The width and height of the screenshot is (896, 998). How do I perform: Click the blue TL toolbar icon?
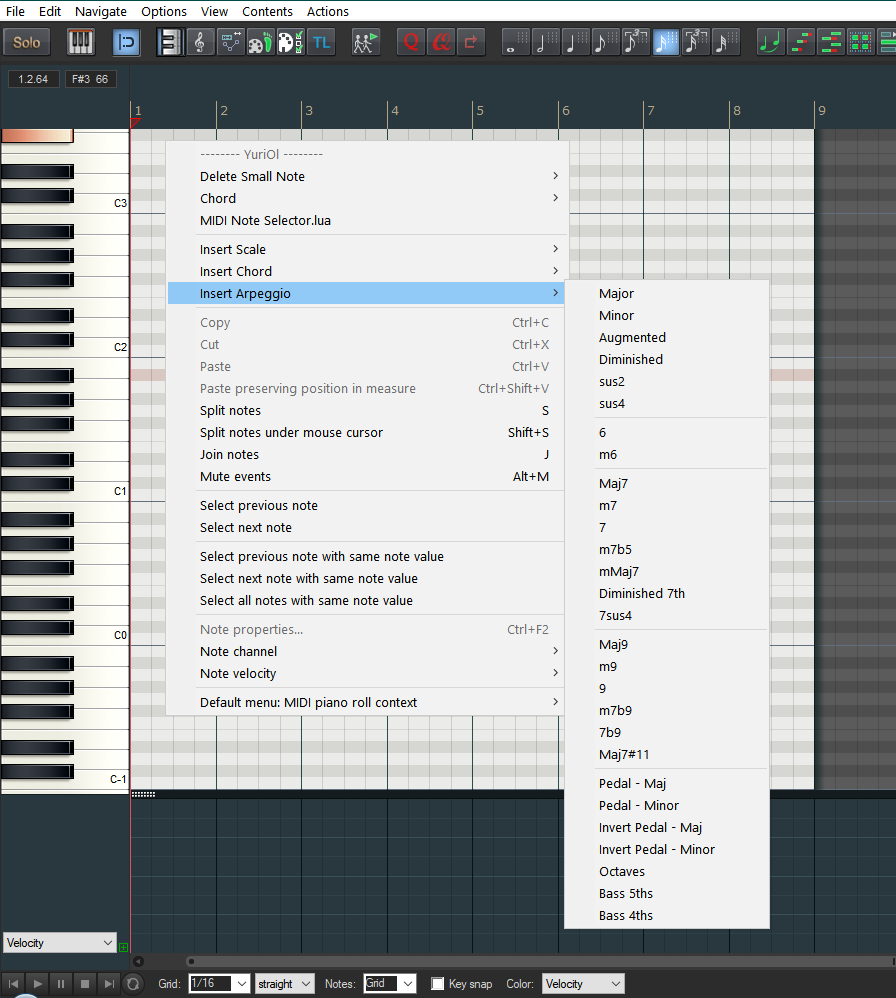click(321, 42)
